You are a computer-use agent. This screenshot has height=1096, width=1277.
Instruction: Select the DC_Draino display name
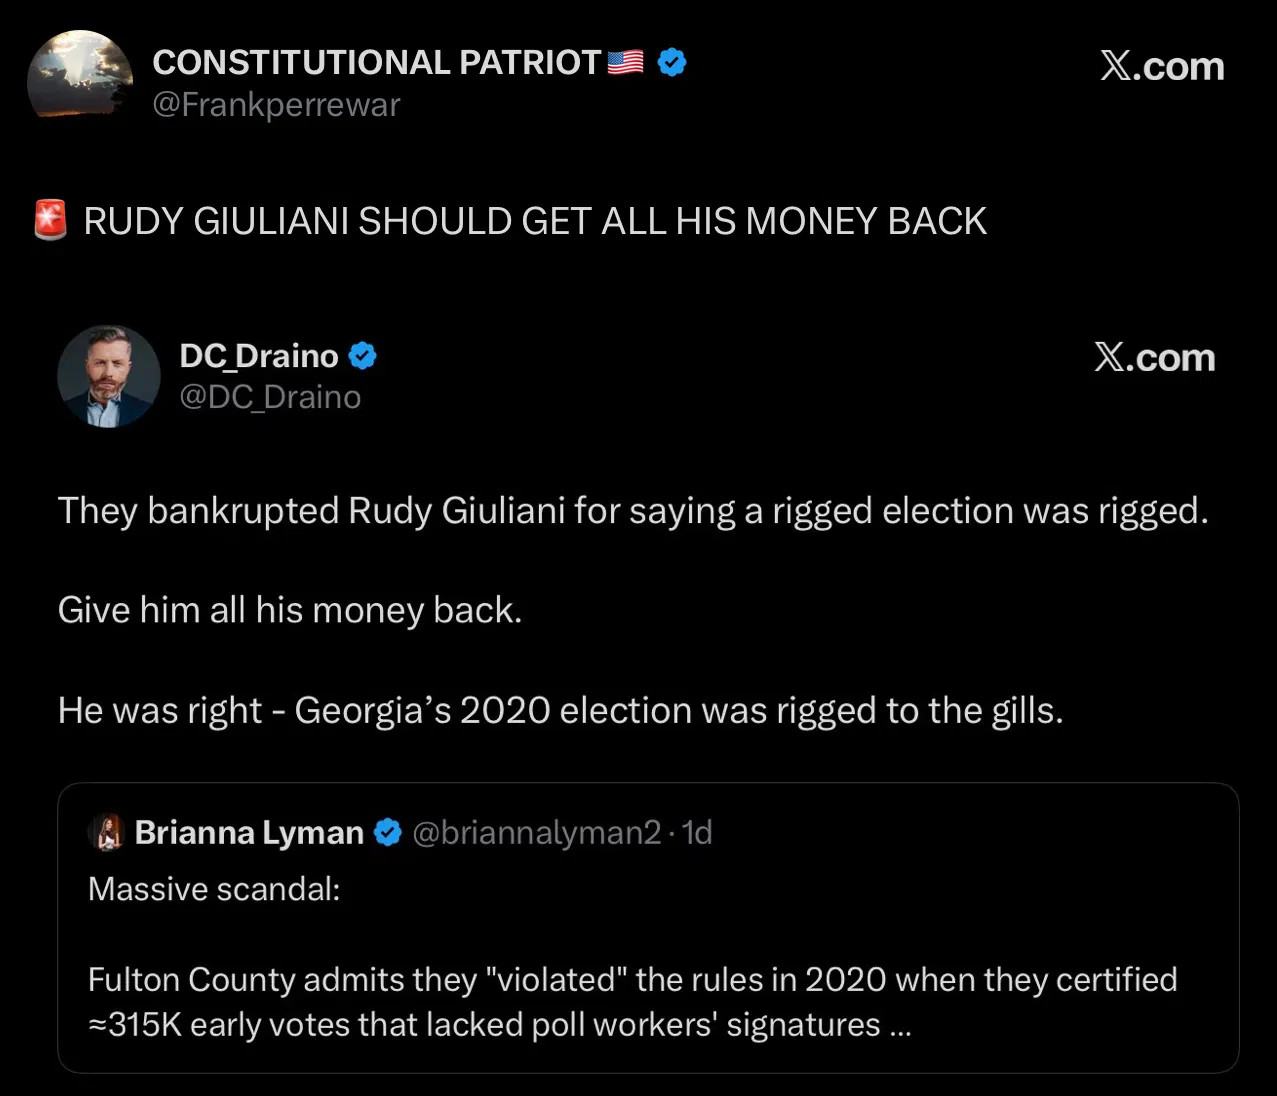259,356
